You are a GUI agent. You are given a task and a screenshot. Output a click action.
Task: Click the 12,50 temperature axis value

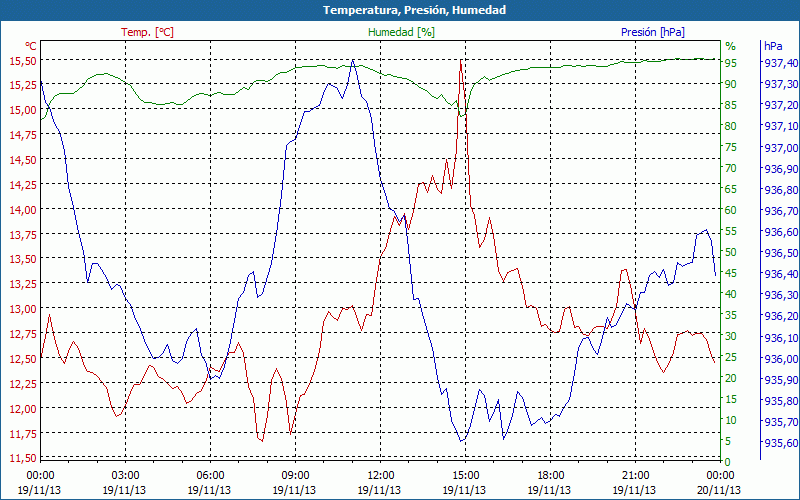pyautogui.click(x=23, y=359)
